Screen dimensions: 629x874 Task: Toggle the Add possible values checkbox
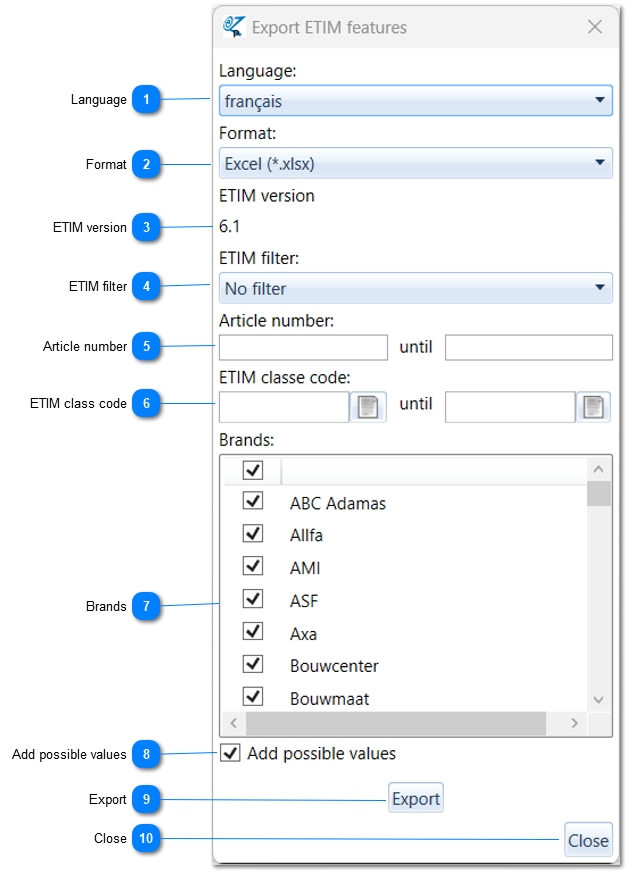[x=230, y=753]
